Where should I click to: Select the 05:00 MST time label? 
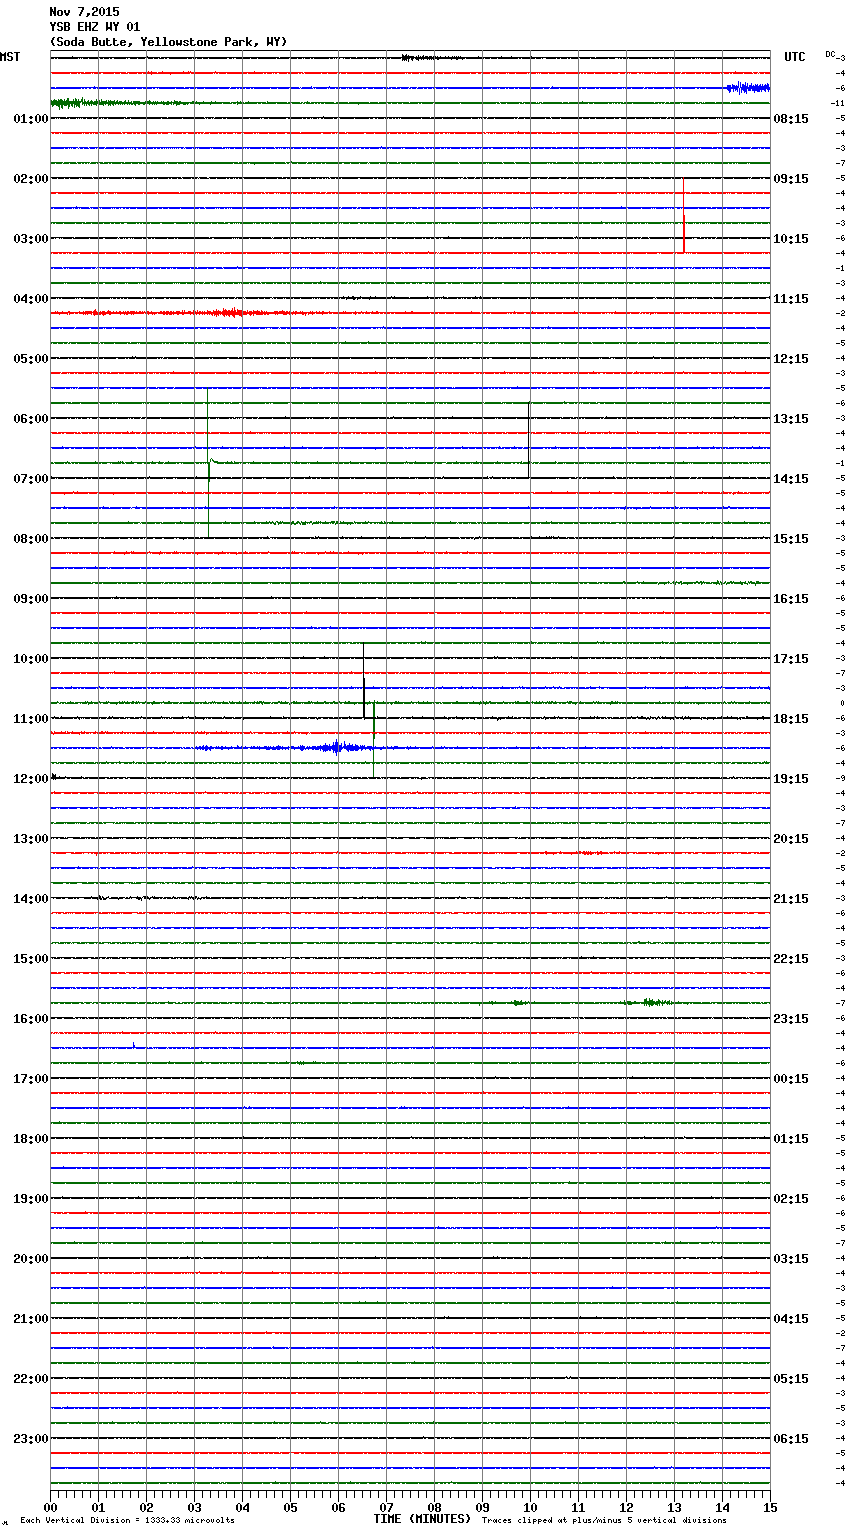click(31, 359)
